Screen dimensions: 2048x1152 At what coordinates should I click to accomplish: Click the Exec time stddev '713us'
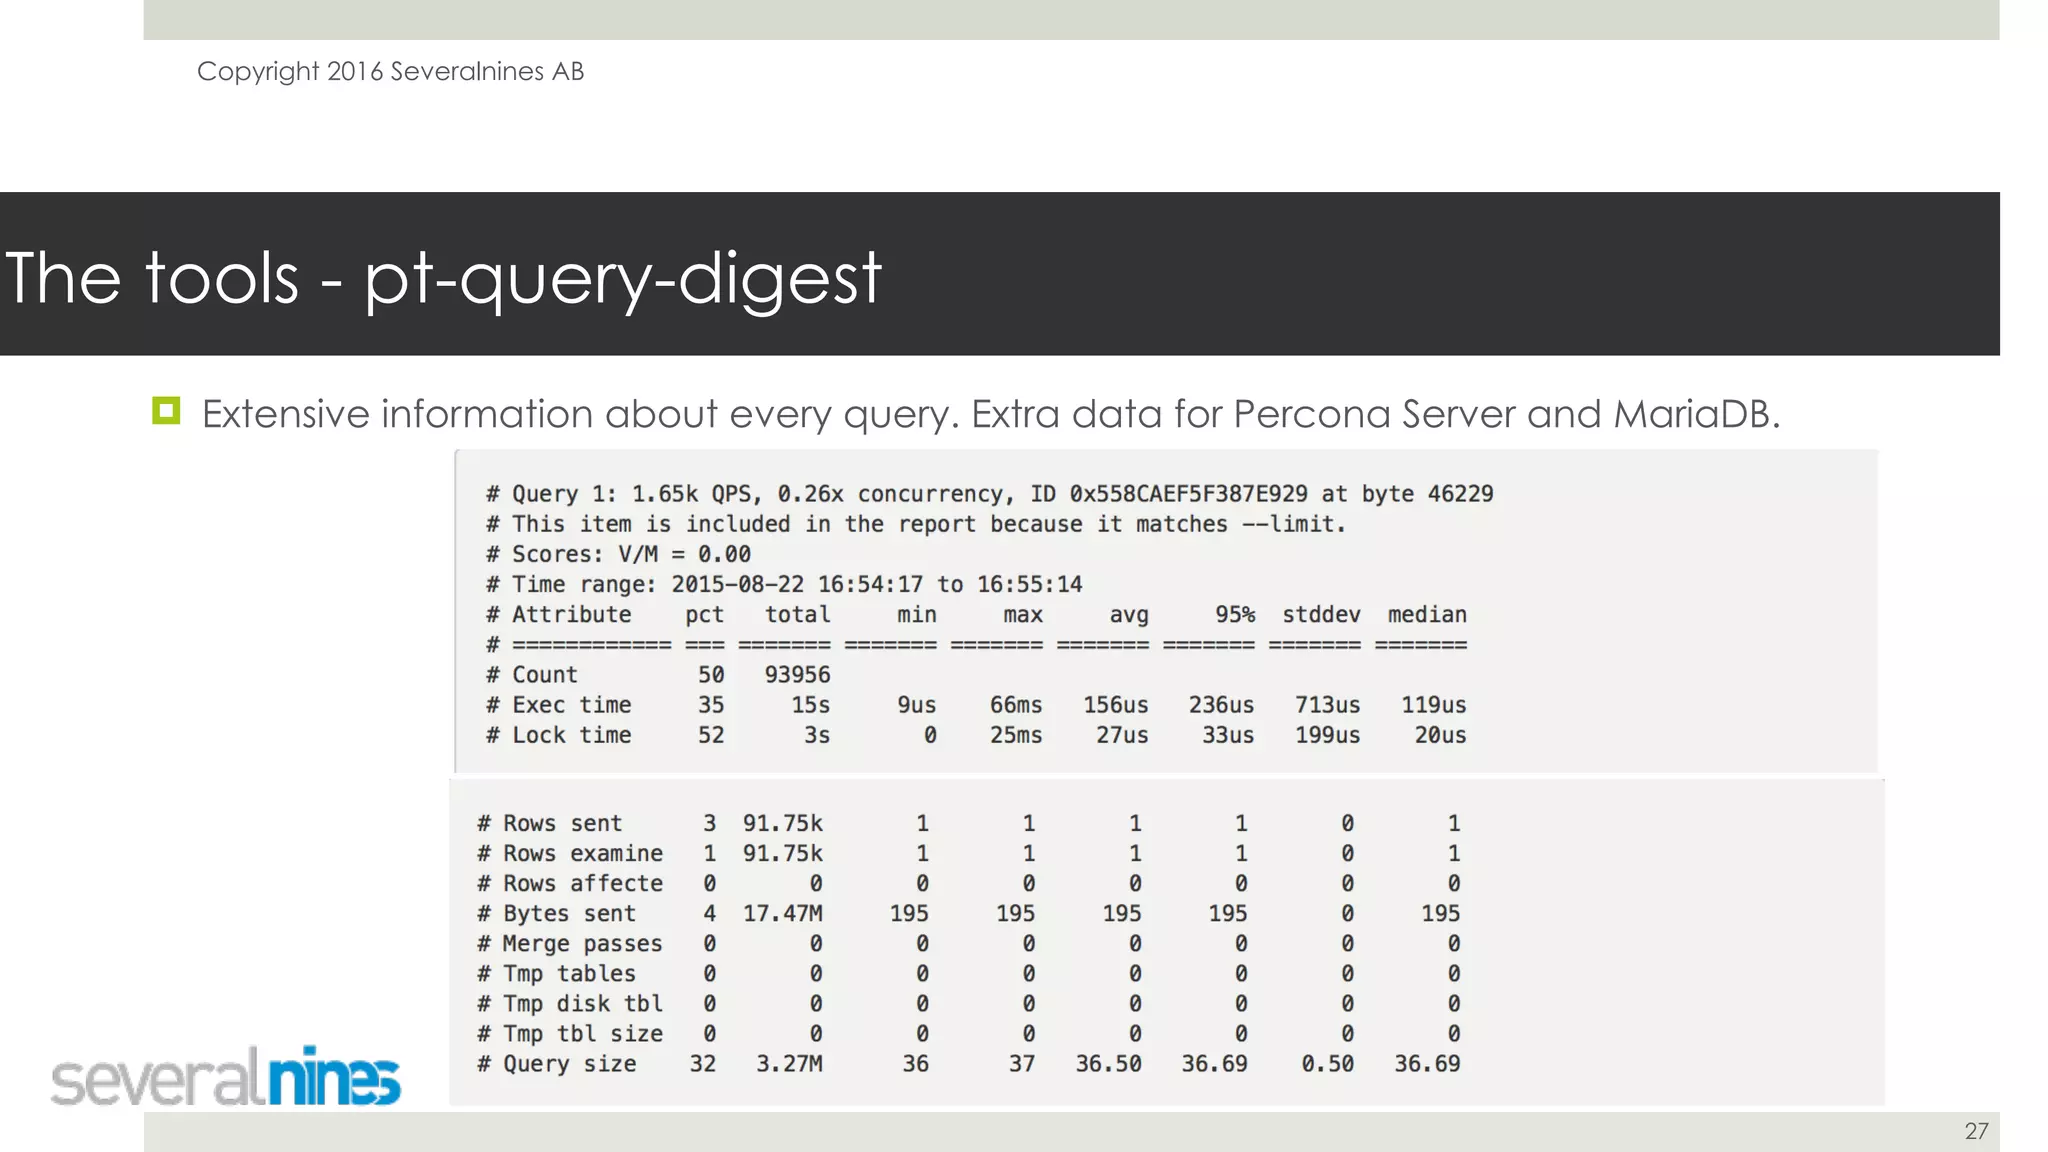tap(1328, 705)
